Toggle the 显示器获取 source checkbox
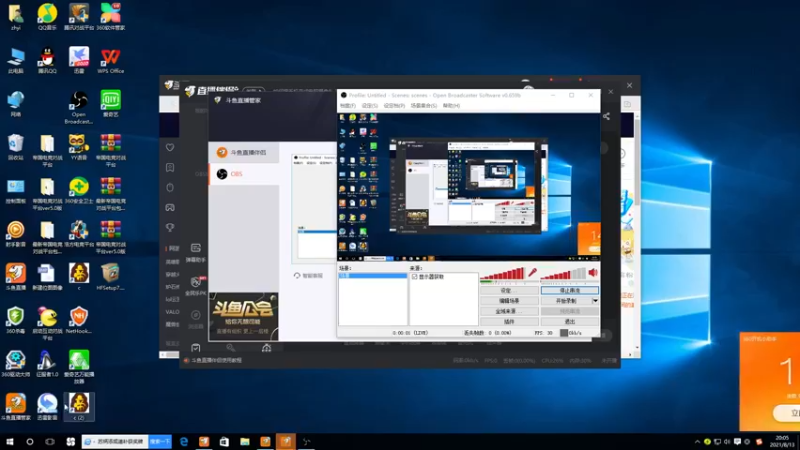This screenshot has width=800, height=450. pos(414,277)
